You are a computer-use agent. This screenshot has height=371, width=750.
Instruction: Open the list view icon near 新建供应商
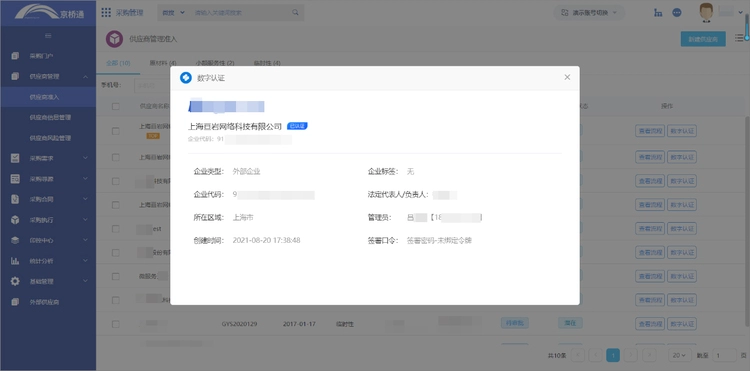[739, 38]
